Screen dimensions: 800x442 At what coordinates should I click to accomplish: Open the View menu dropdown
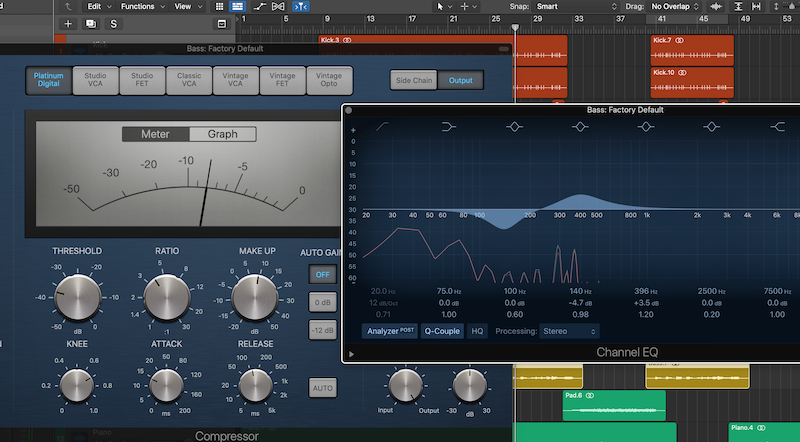[x=188, y=7]
